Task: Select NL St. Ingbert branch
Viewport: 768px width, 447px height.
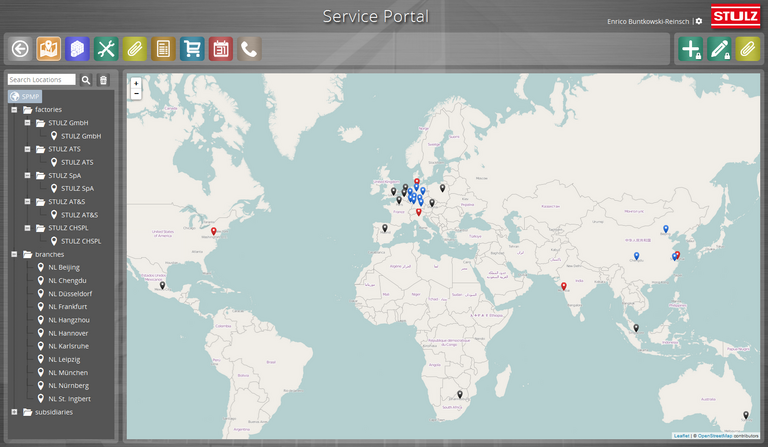Action: [64, 399]
